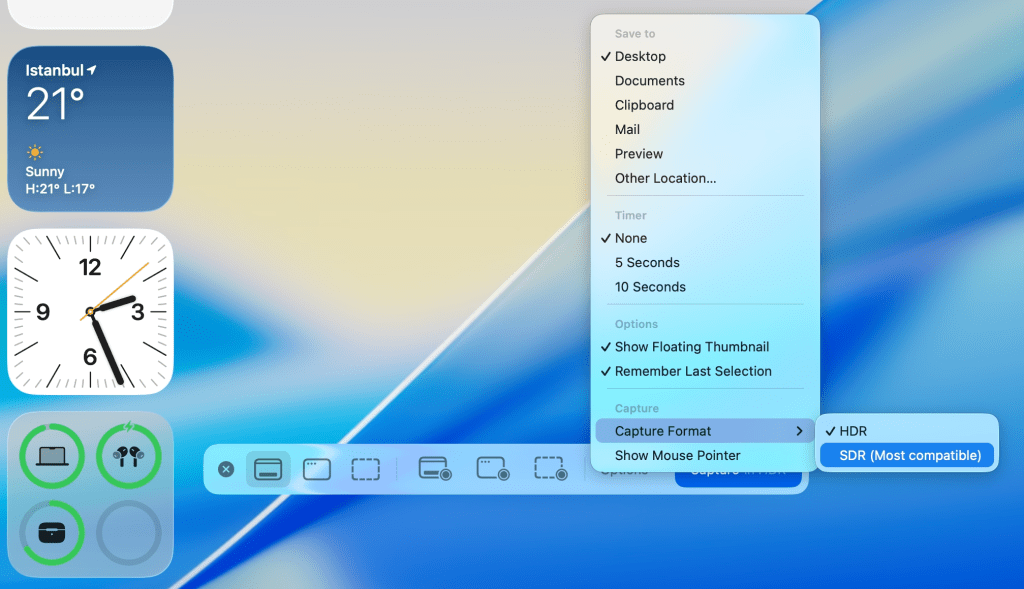This screenshot has height=589, width=1024.
Task: Click the MacBook battery ring icon
Action: point(52,457)
